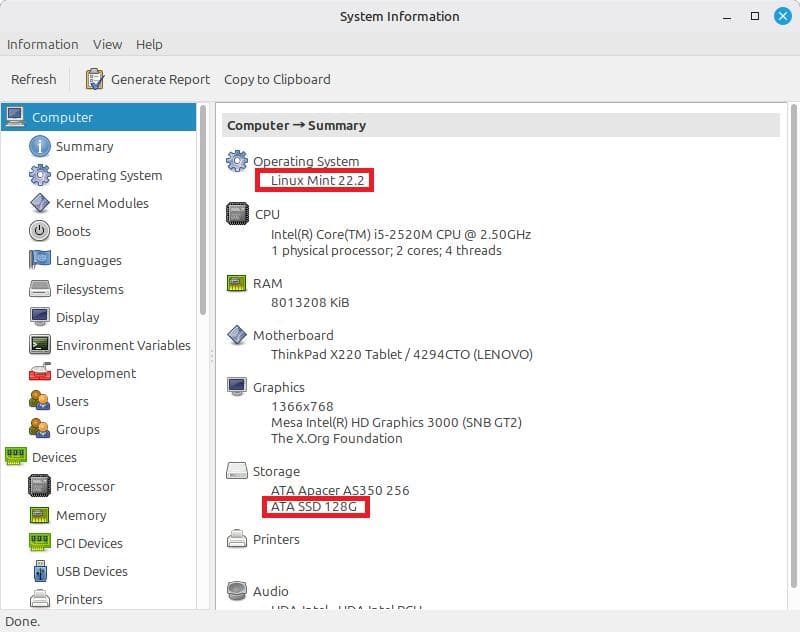Select the Processor chip icon
Screen dimensions: 800x632
(39, 486)
